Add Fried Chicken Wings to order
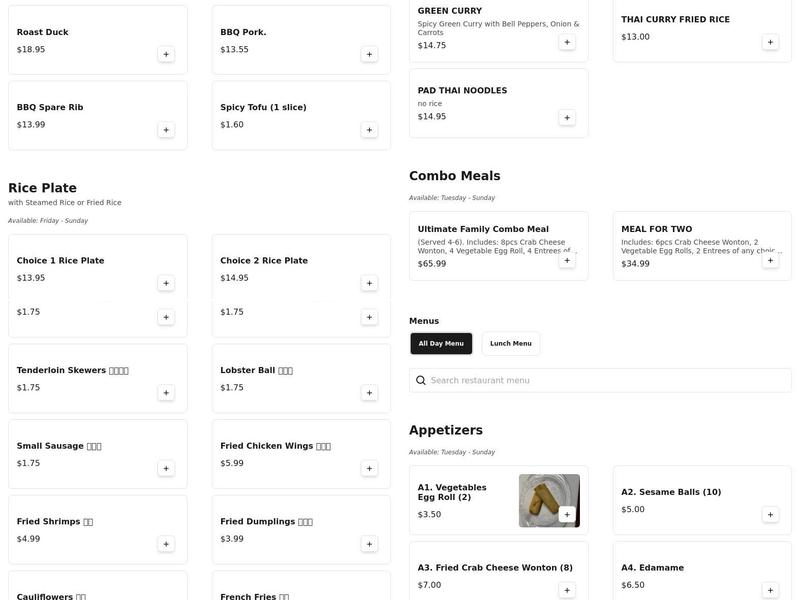This screenshot has height=600, width=800. click(369, 468)
